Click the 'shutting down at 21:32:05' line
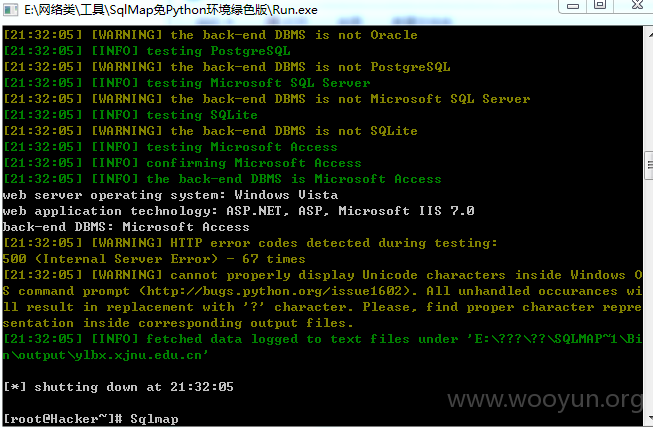The image size is (653, 428). click(118, 387)
